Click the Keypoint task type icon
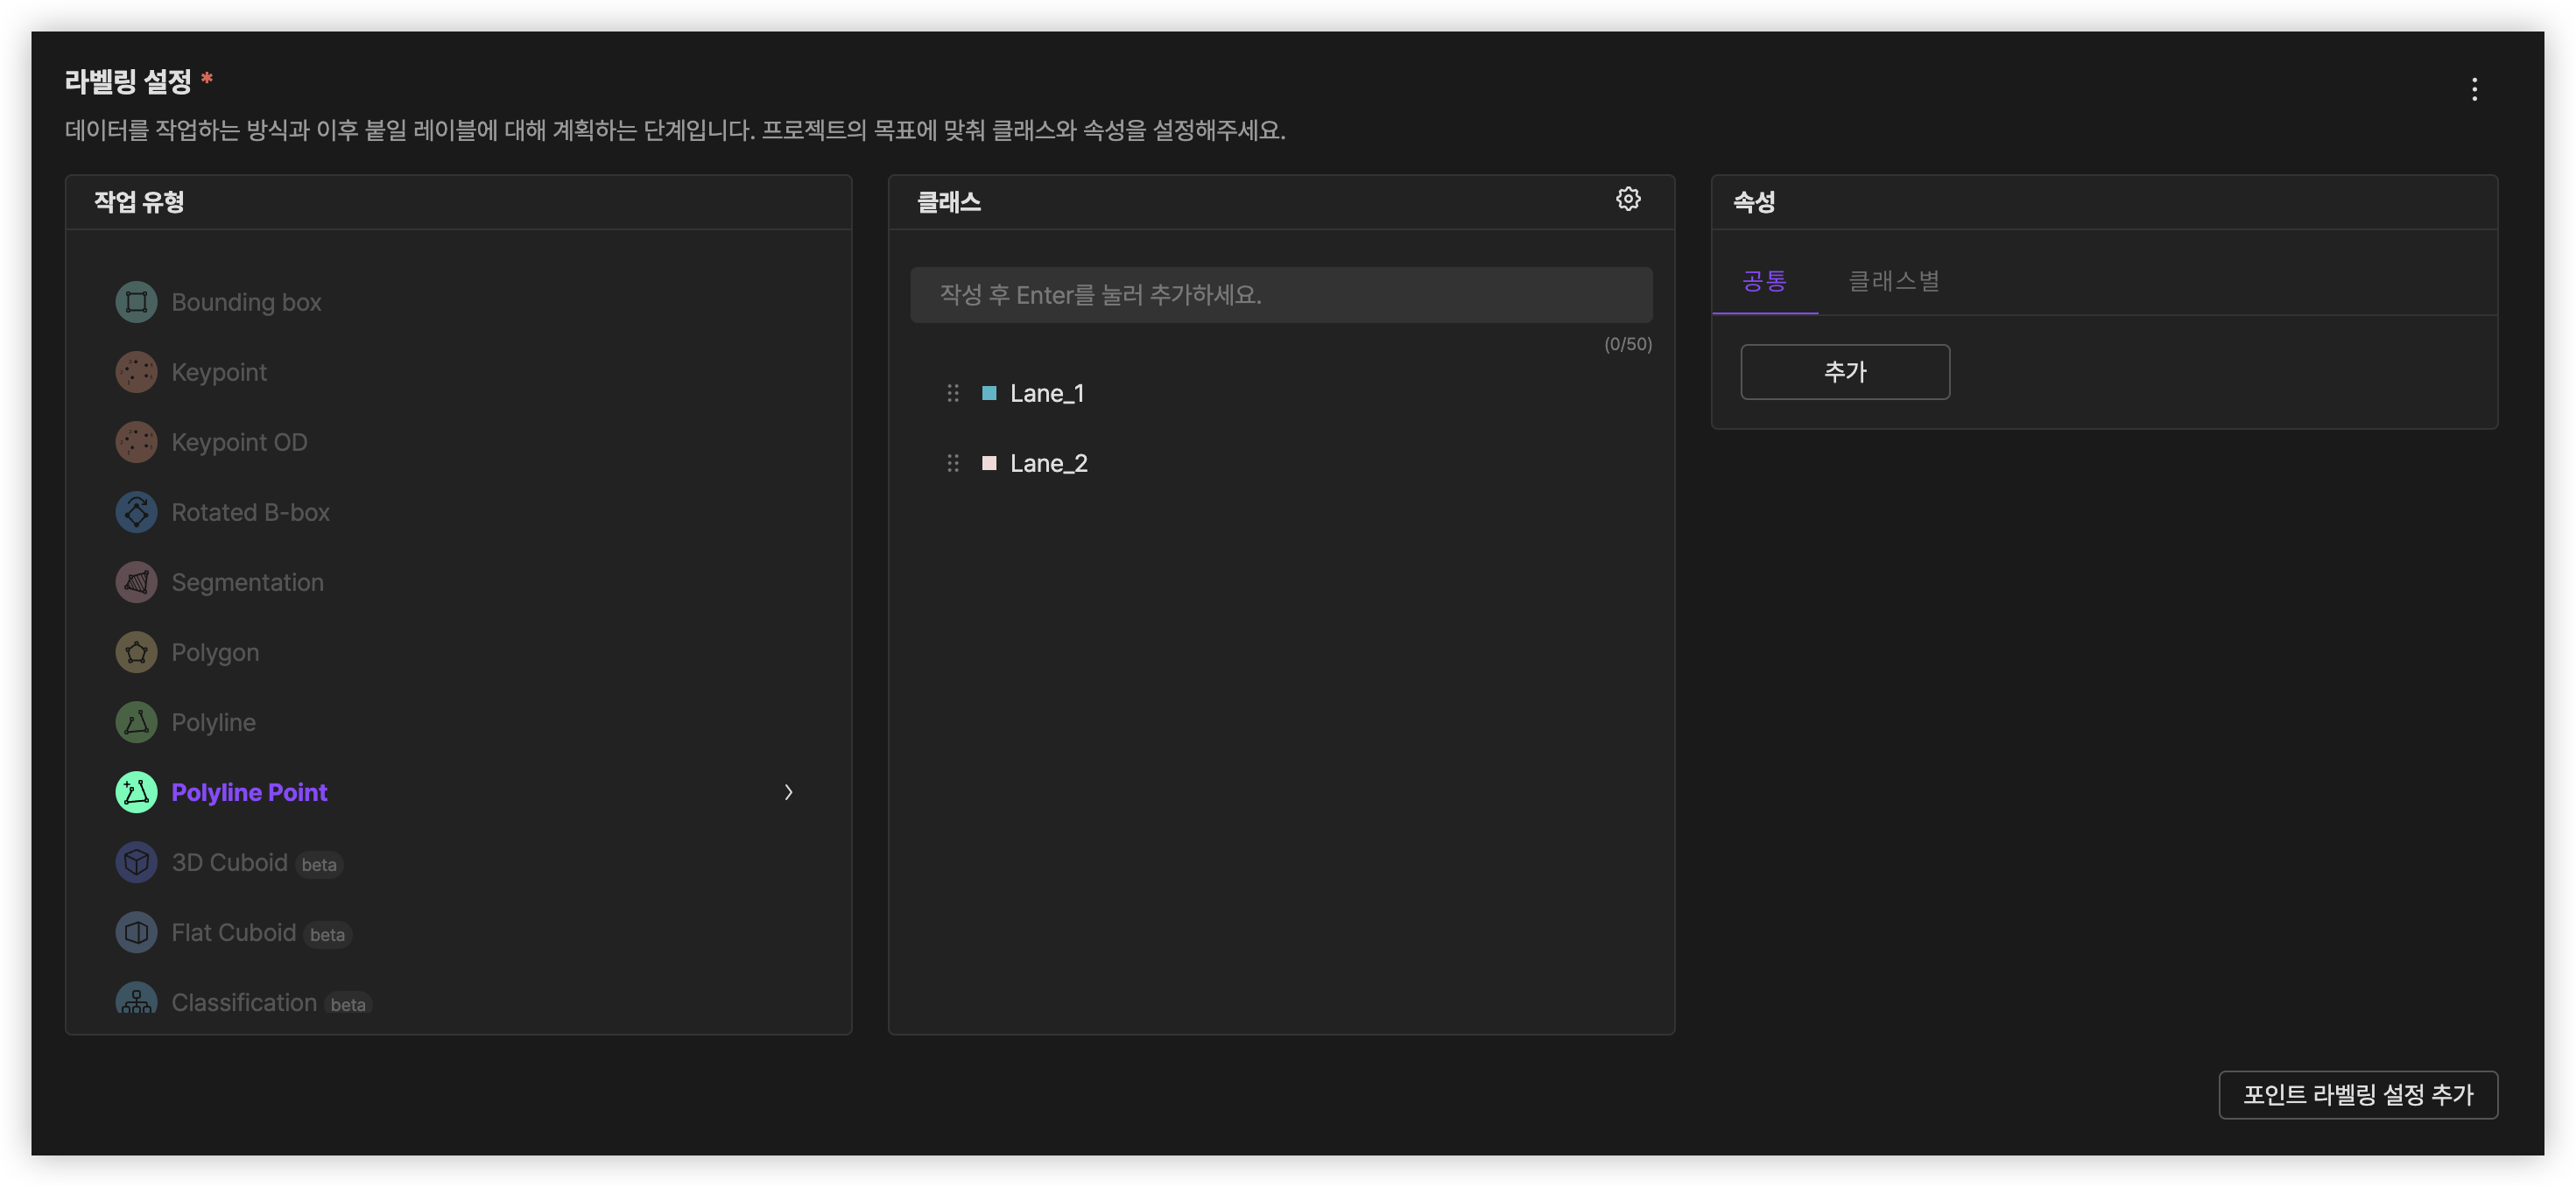Screen dimensions: 2576x1187 point(136,372)
